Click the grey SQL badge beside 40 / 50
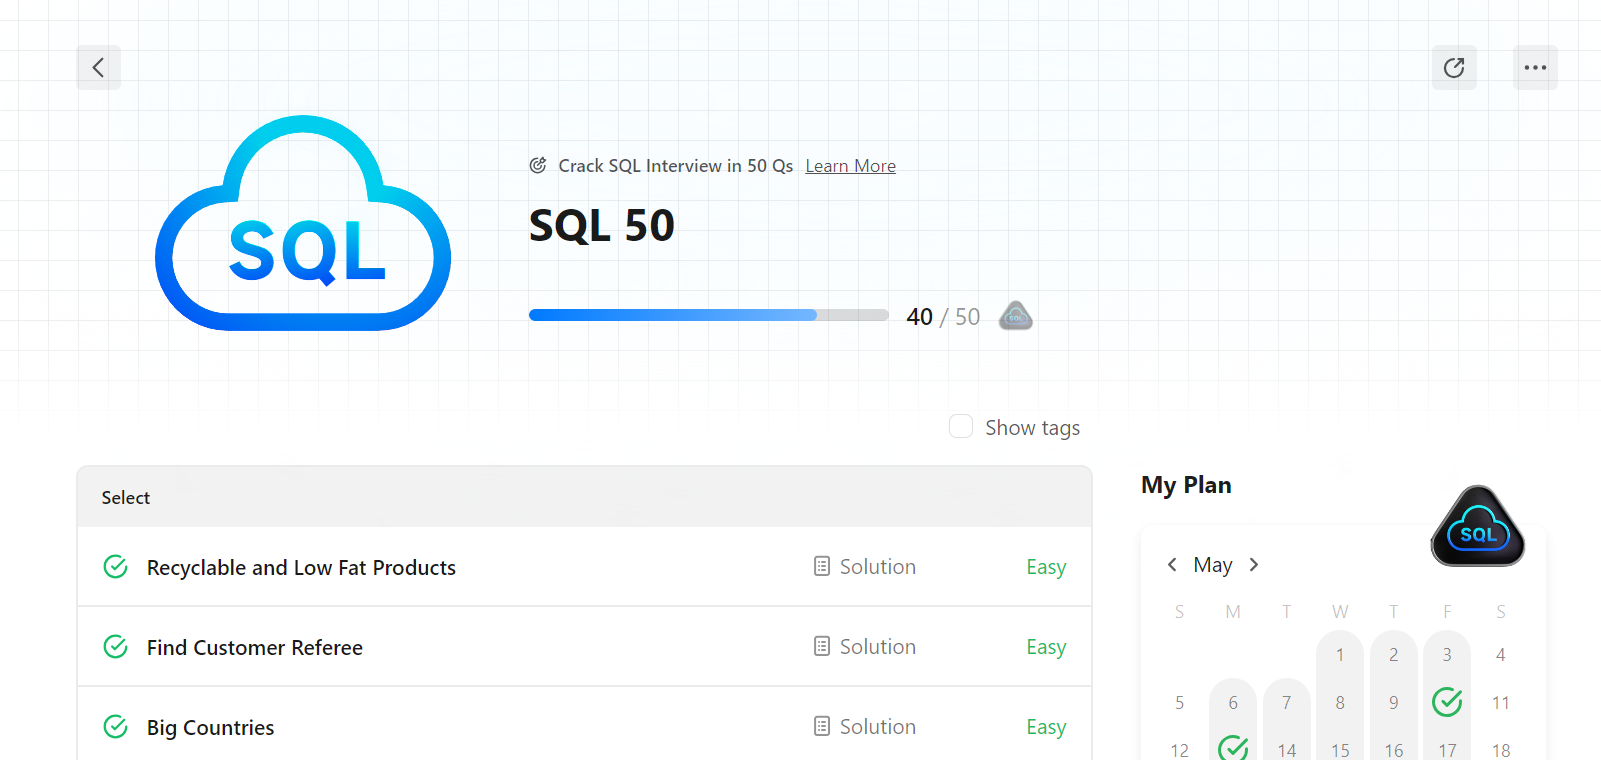The image size is (1601, 760). (1015, 316)
